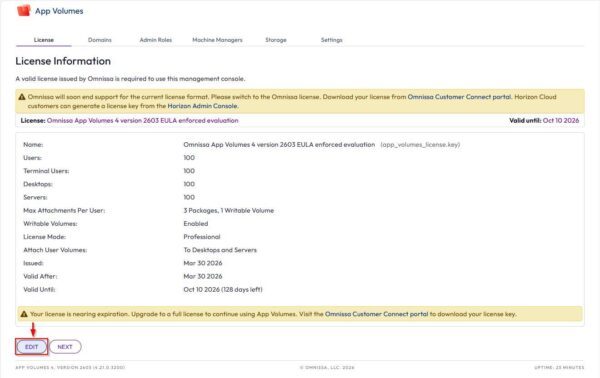The width and height of the screenshot is (600, 378).
Task: Click 'To Desktops and Servers' value
Action: pos(220,250)
